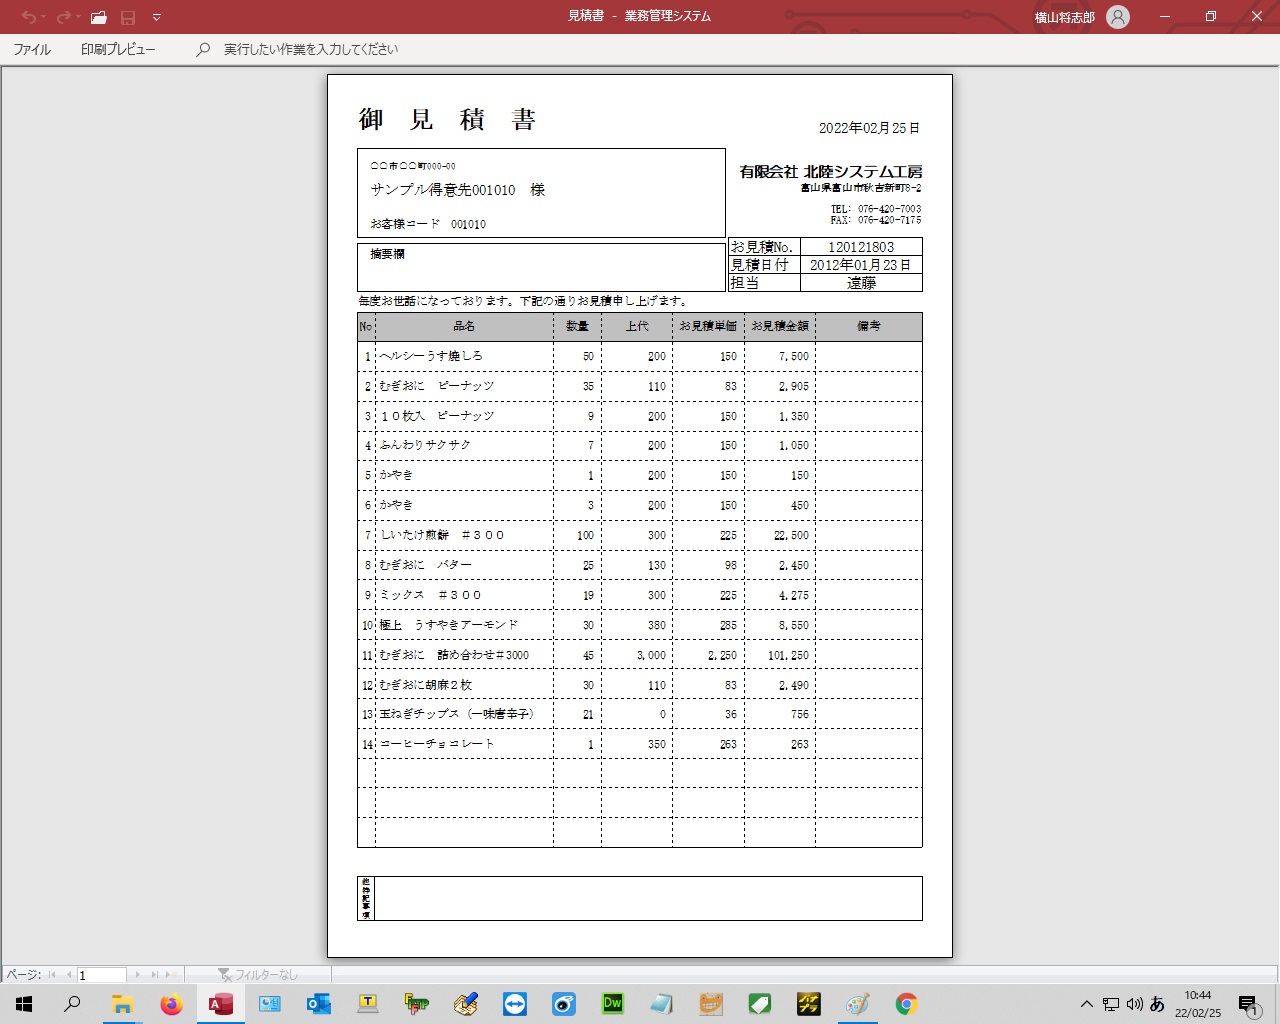Open Outlook from the taskbar

tap(318, 1003)
